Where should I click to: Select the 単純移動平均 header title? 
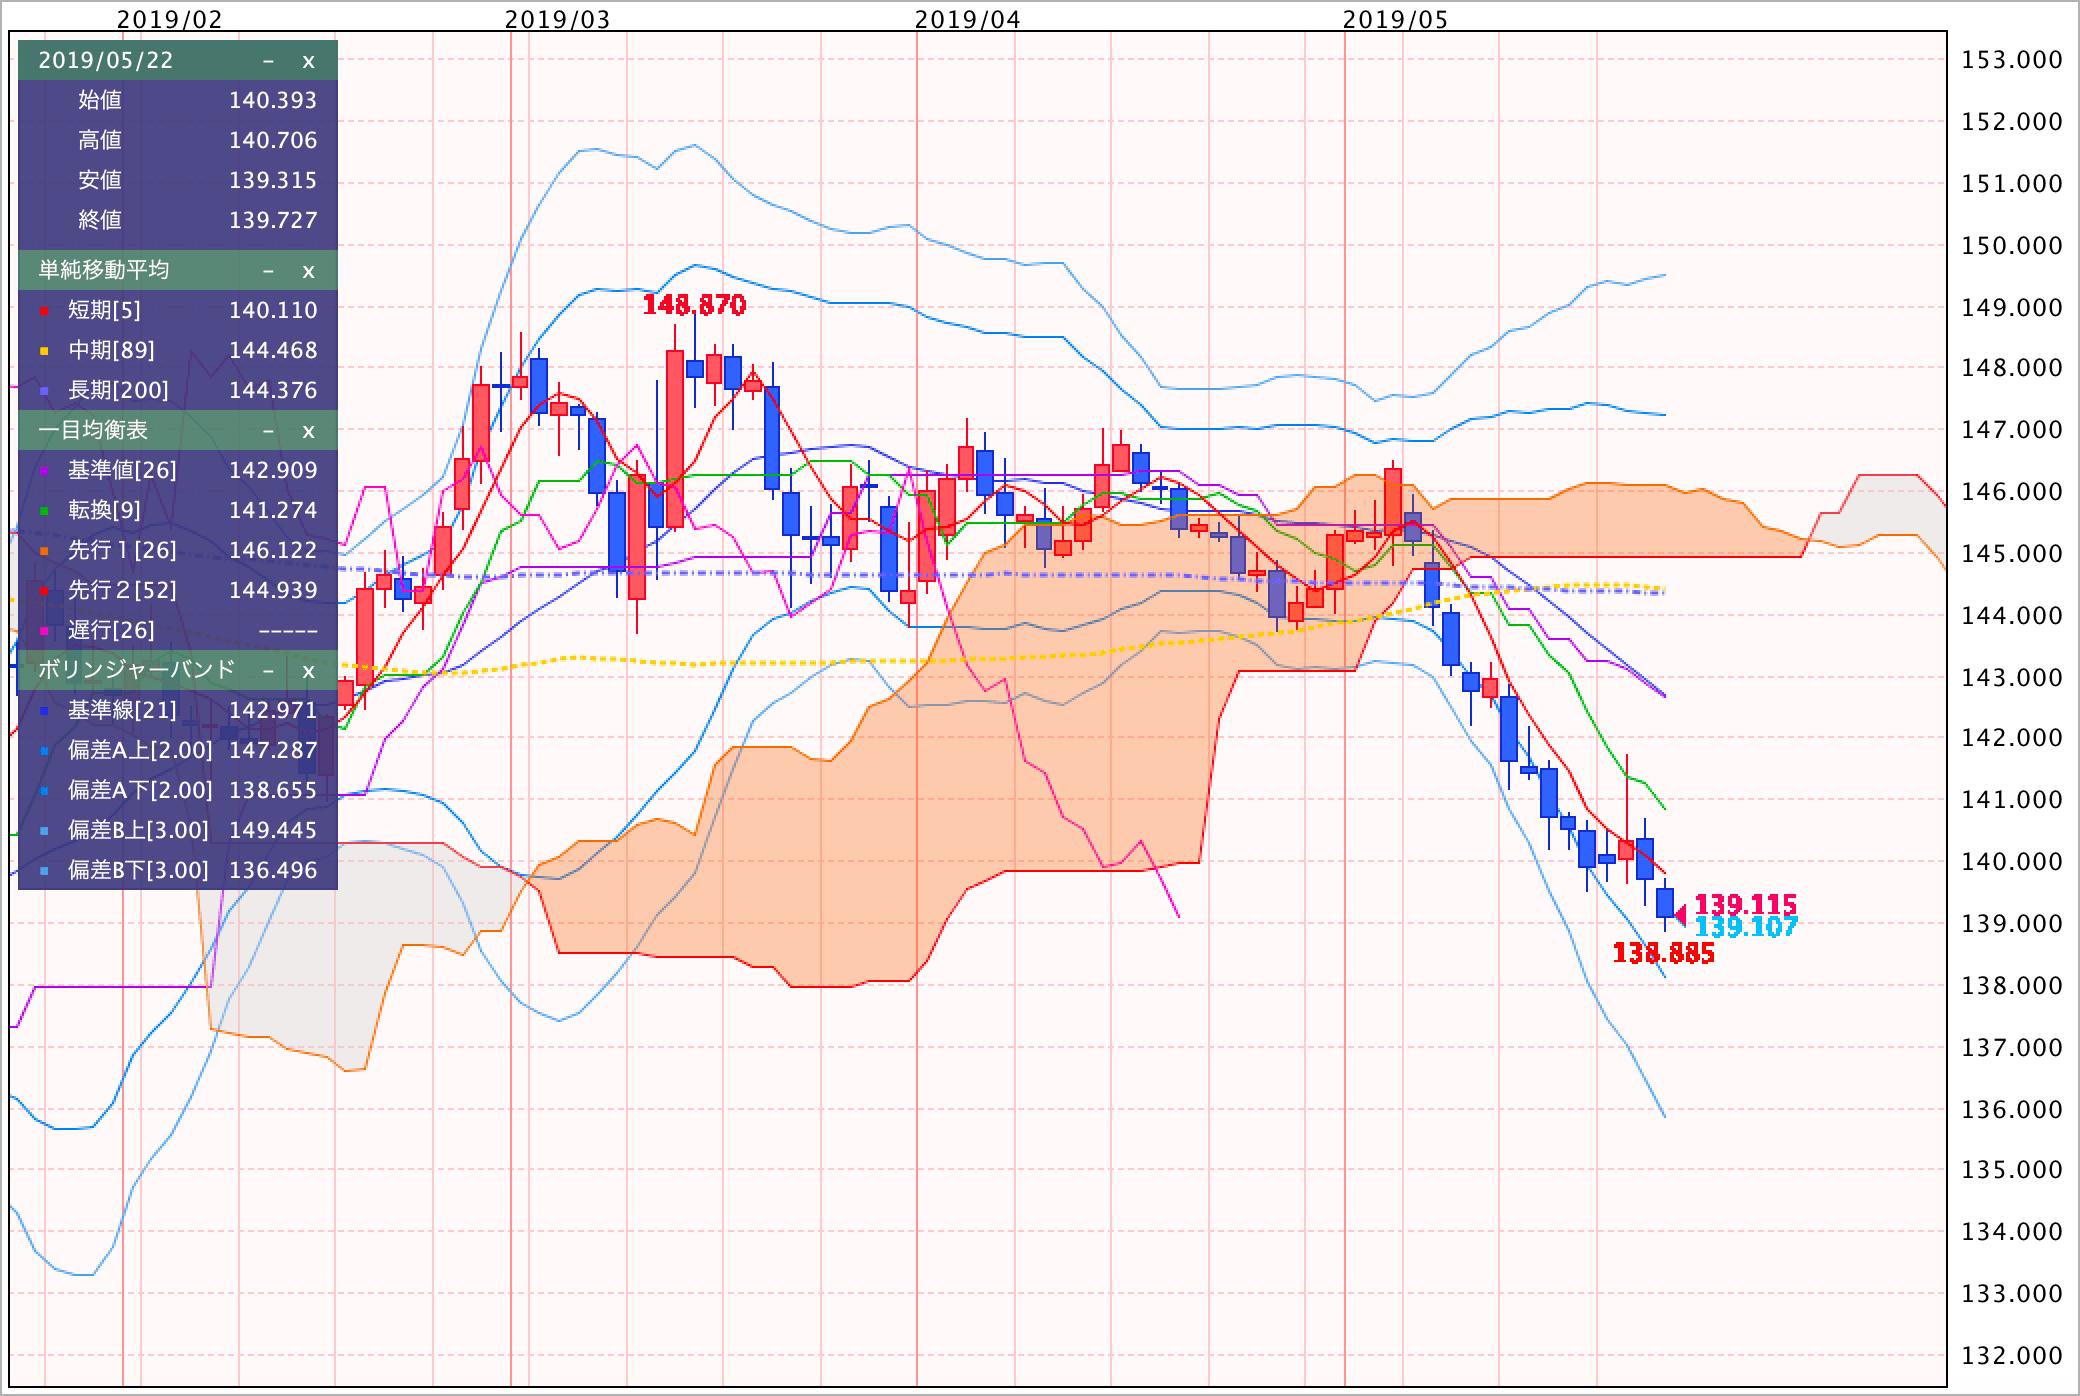(103, 270)
